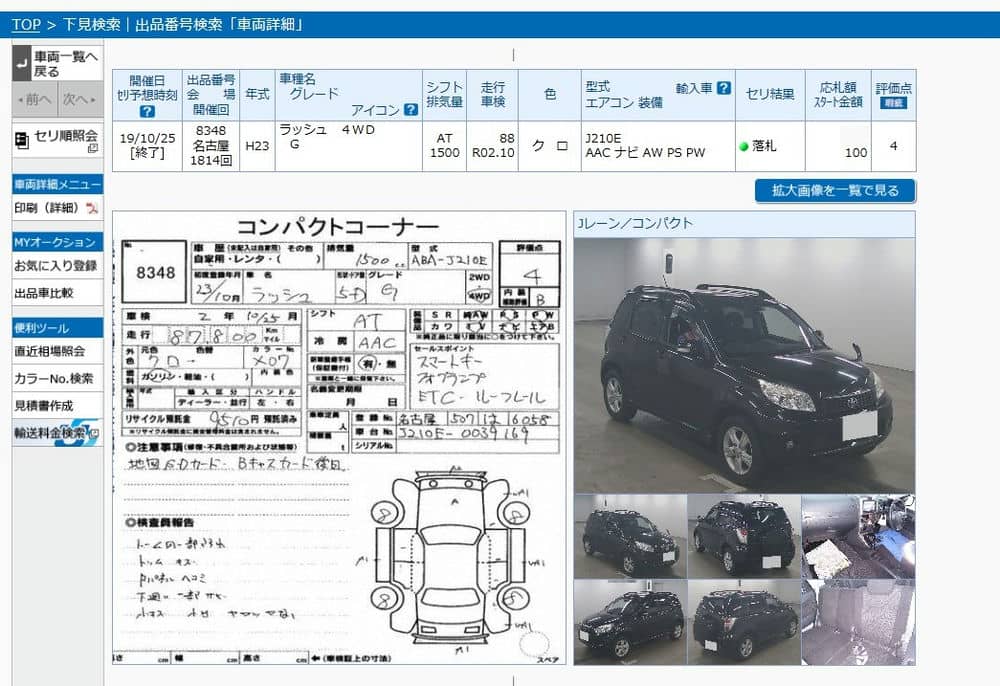Click the large front-angle car photo
The width and height of the screenshot is (1000, 686).
744,364
